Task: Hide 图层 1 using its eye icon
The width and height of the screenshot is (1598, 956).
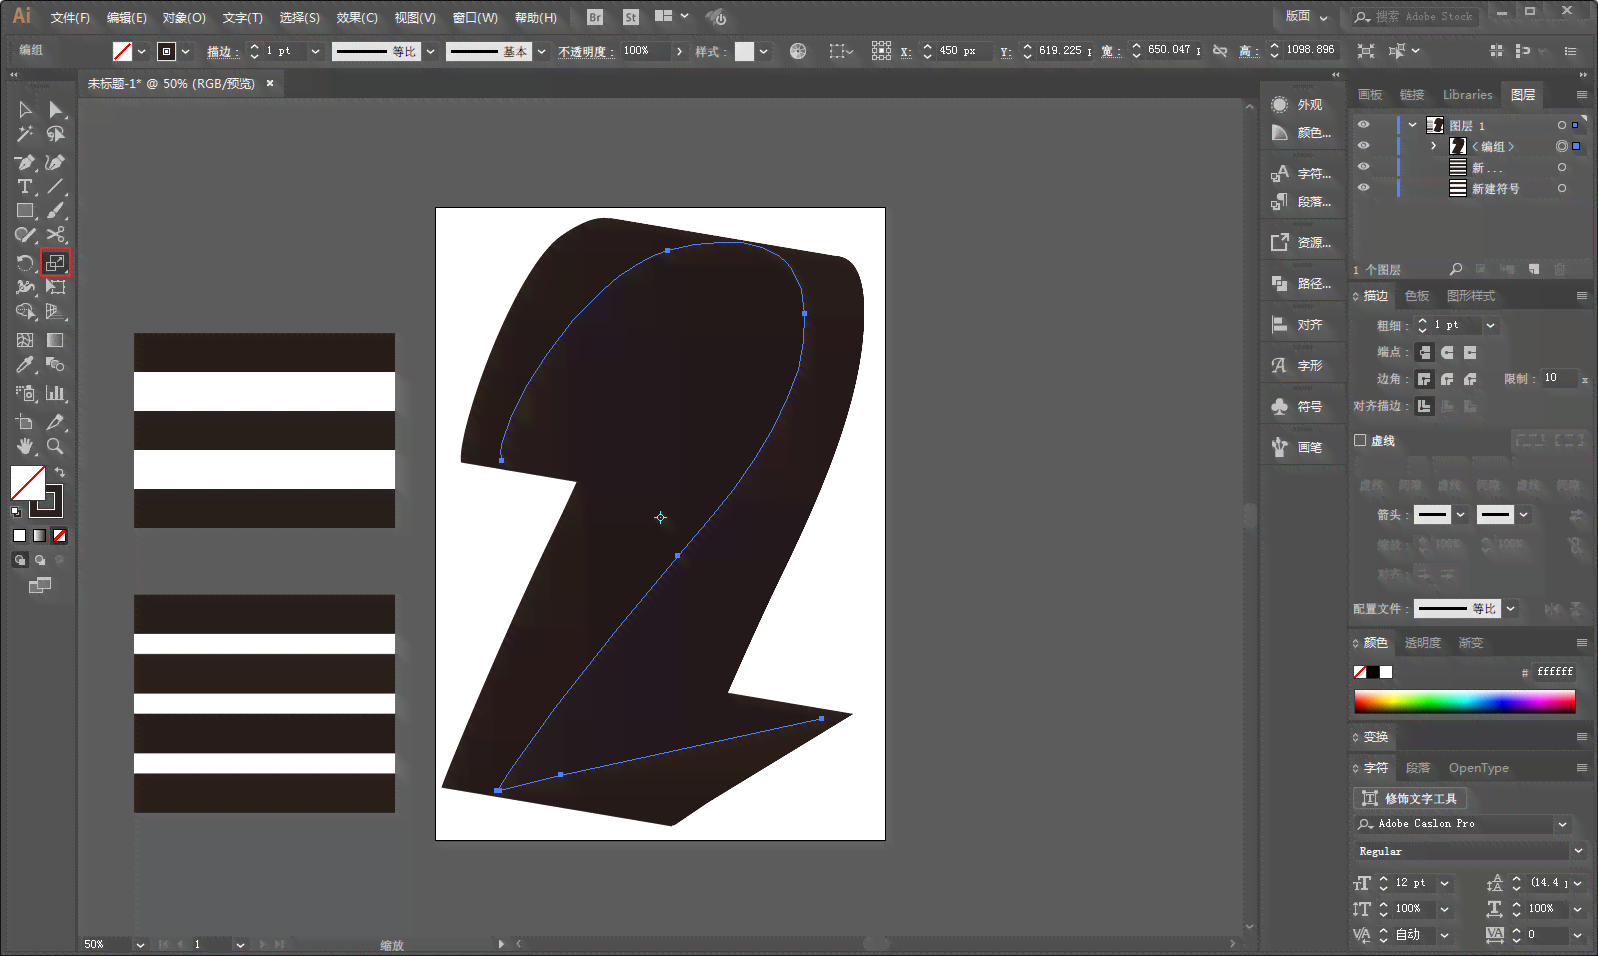Action: pos(1363,125)
